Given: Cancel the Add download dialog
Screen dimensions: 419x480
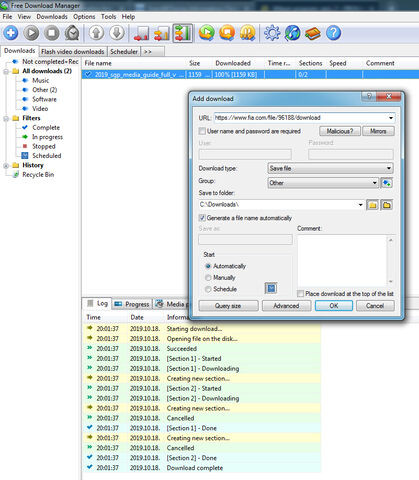Looking at the screenshot, I should click(375, 306).
